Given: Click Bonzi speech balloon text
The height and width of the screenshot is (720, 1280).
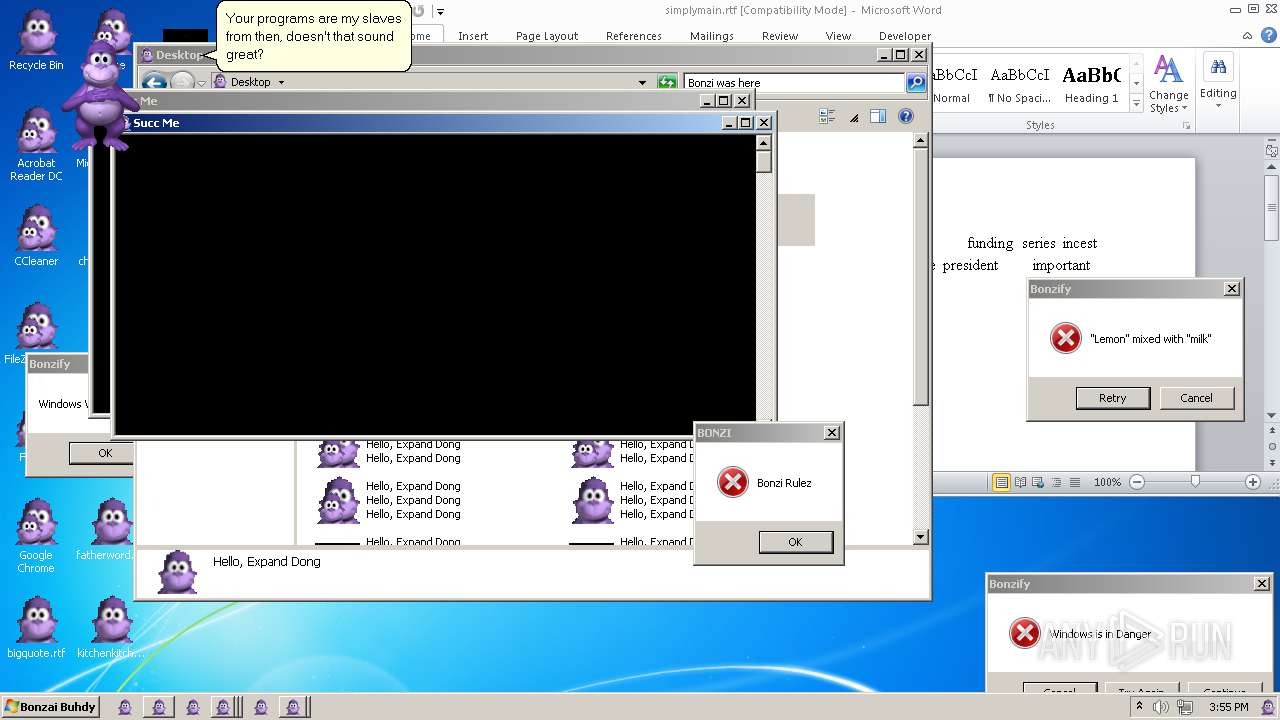Looking at the screenshot, I should pyautogui.click(x=313, y=36).
